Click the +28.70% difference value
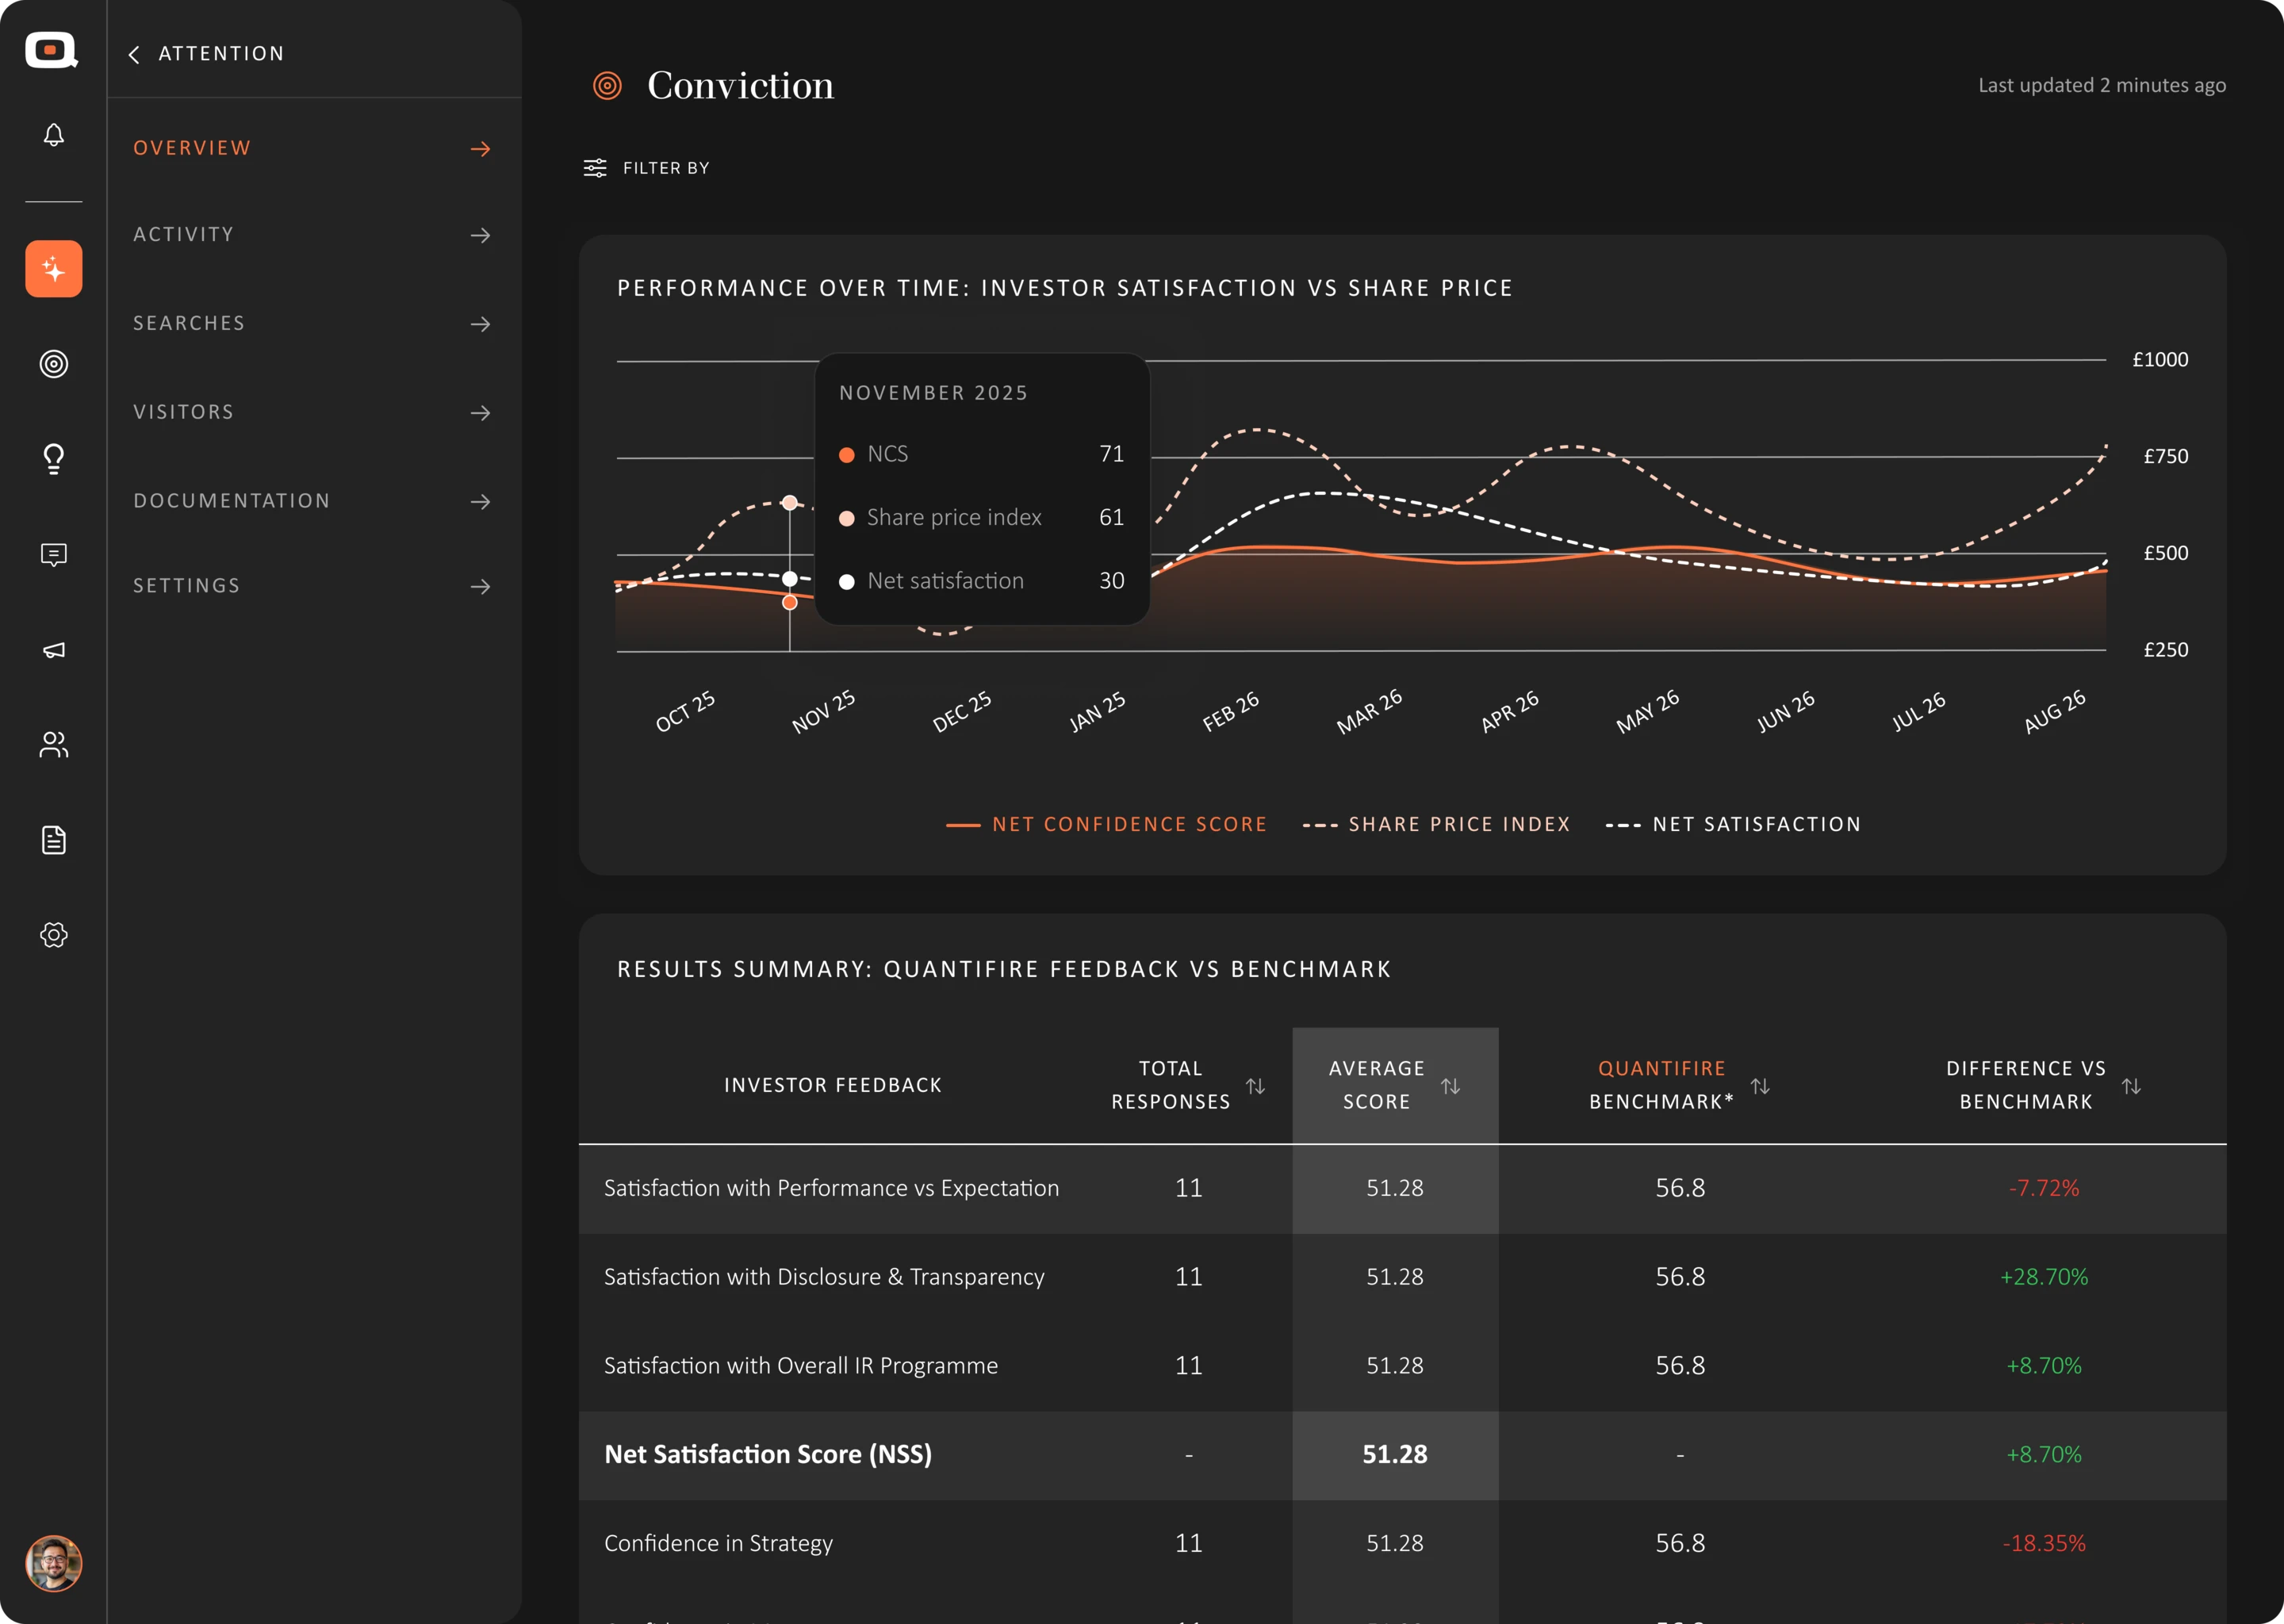 click(2044, 1277)
